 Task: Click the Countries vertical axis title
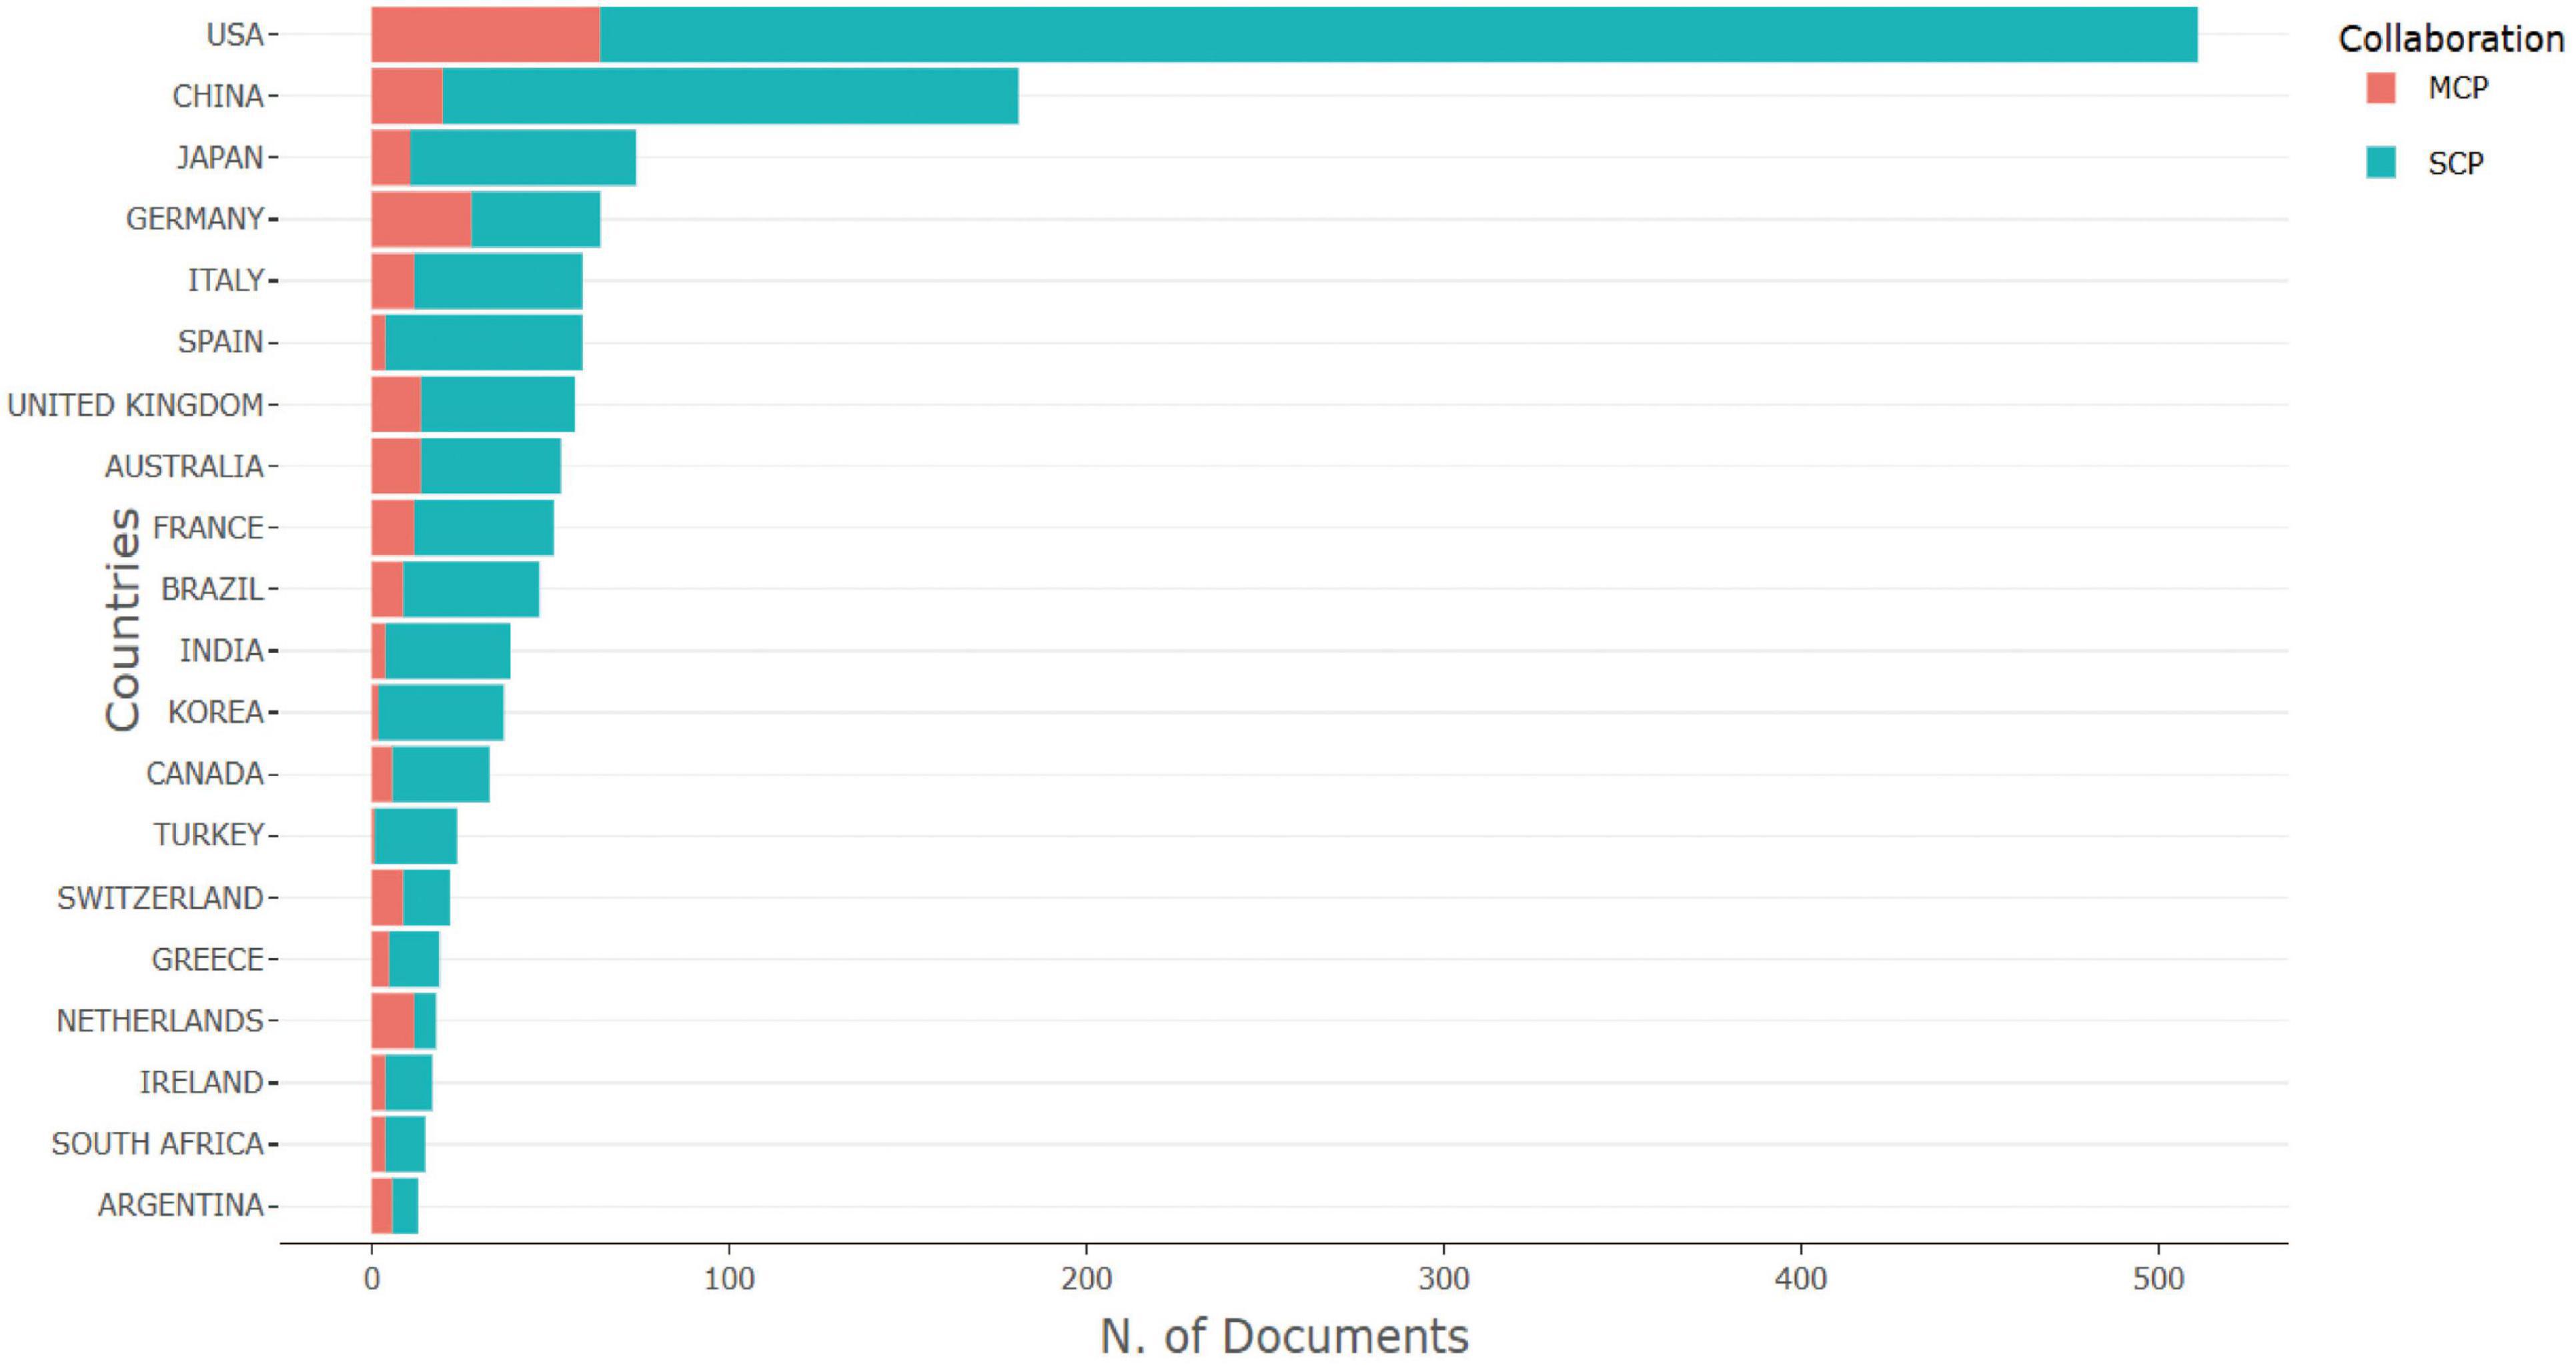pyautogui.click(x=123, y=620)
